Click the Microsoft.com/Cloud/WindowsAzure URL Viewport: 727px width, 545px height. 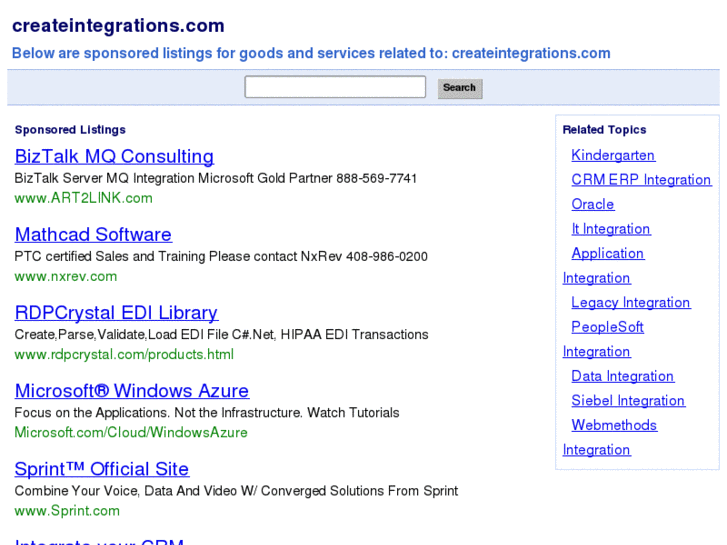(x=131, y=432)
